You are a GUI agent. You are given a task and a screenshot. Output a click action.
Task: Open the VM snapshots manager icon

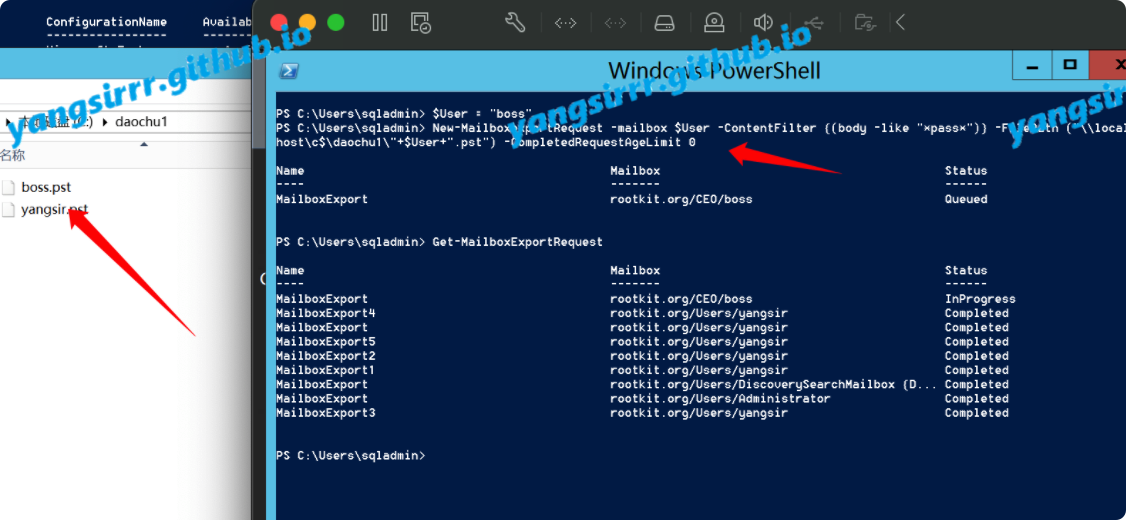tap(421, 23)
